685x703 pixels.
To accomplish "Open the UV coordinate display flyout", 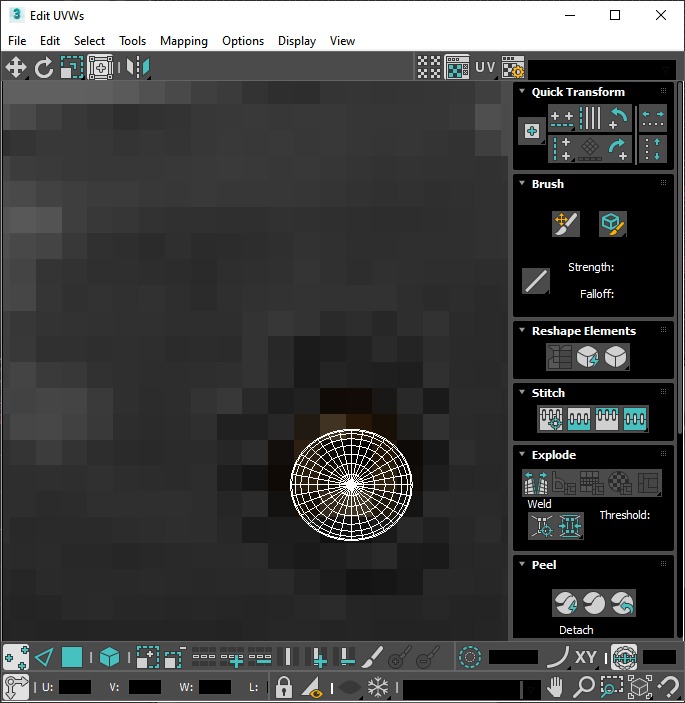I will click(x=485, y=68).
